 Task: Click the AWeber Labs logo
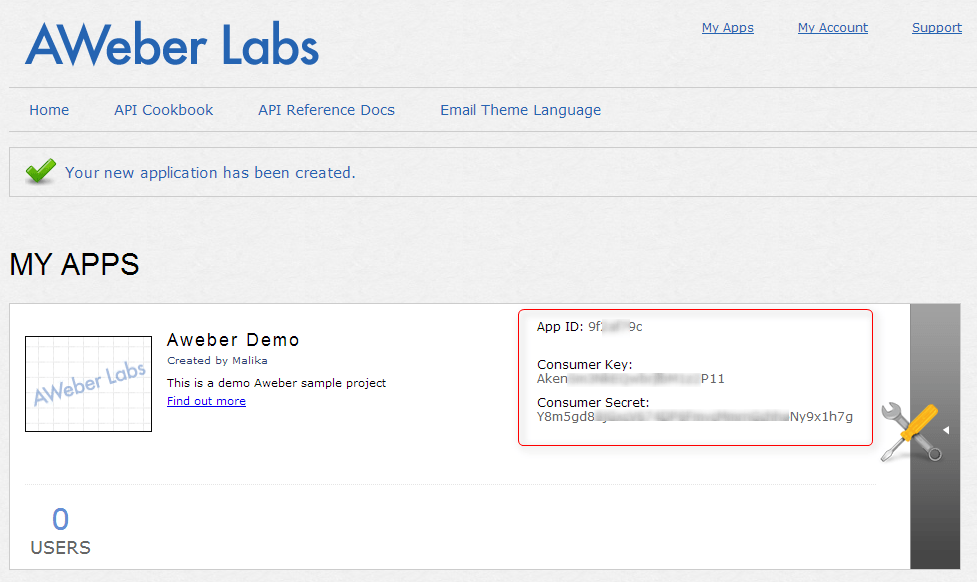[172, 44]
